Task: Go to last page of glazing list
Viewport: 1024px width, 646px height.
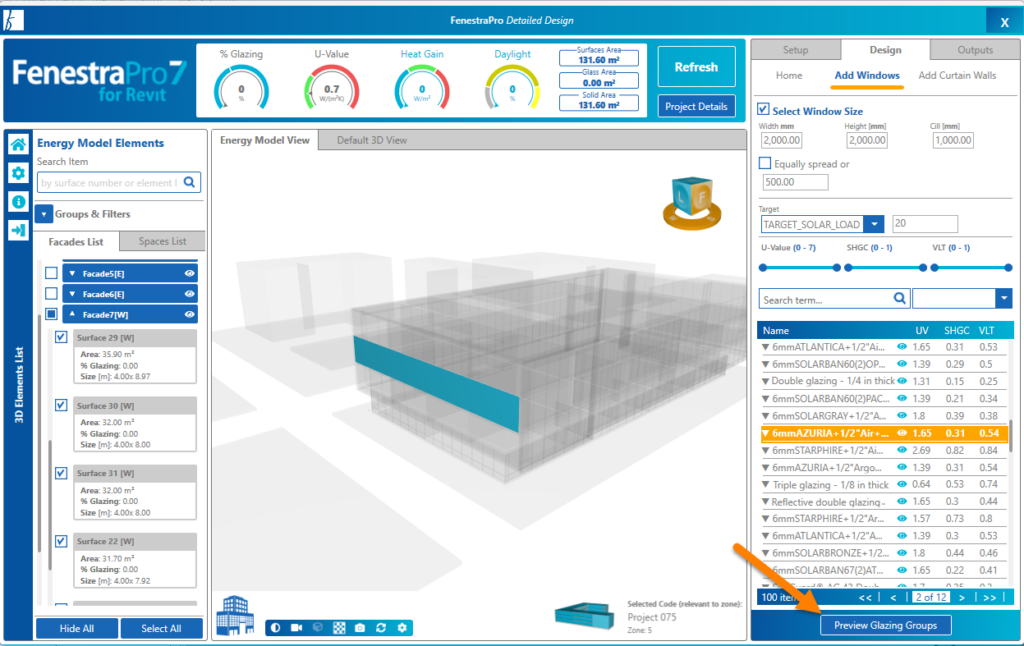Action: (989, 598)
